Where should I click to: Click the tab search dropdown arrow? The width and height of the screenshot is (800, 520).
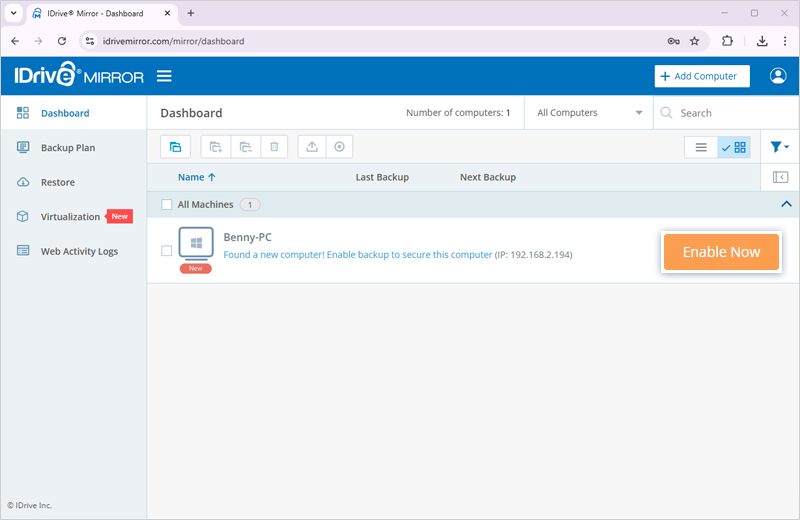(x=14, y=13)
